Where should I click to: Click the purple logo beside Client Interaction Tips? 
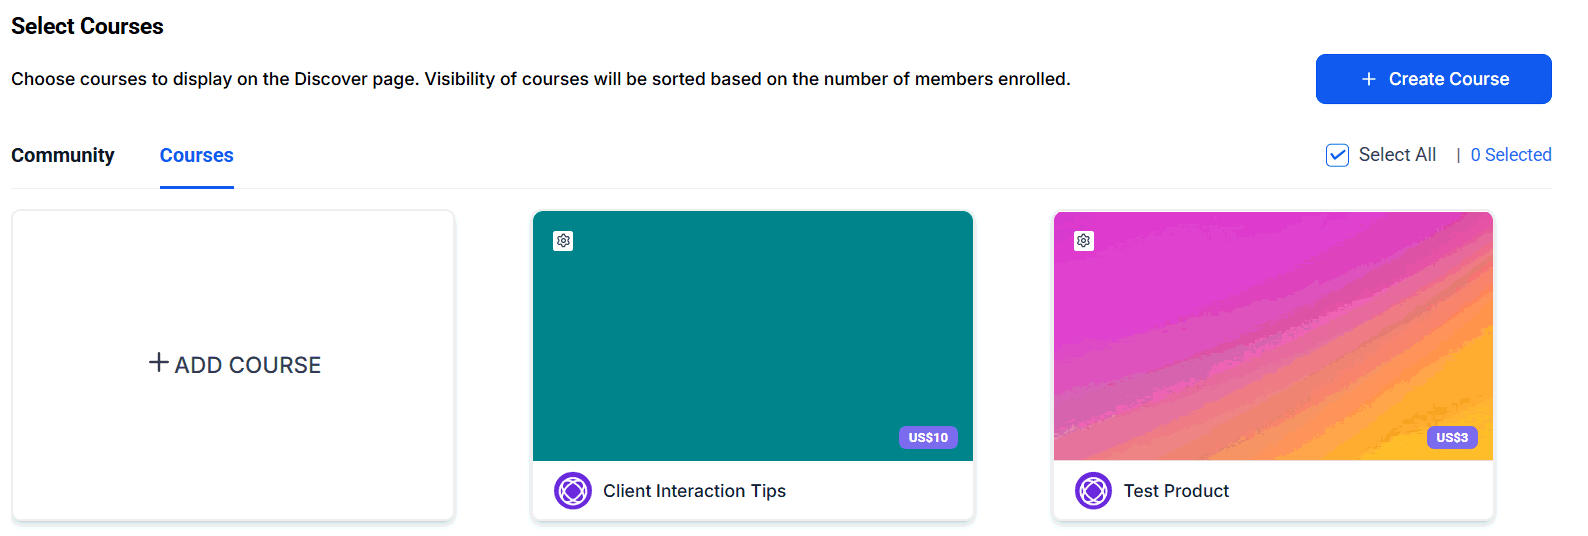(573, 491)
